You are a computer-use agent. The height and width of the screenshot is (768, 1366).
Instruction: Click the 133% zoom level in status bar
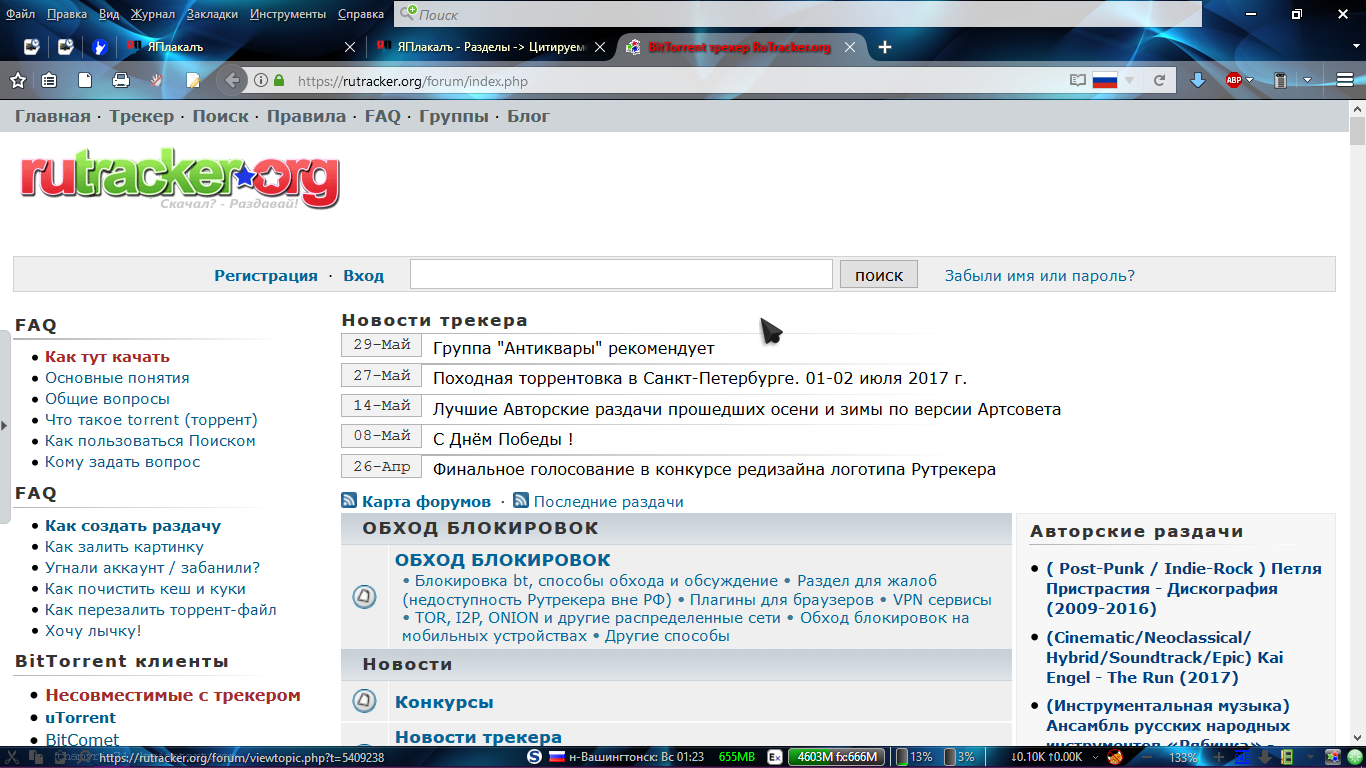[1183, 757]
